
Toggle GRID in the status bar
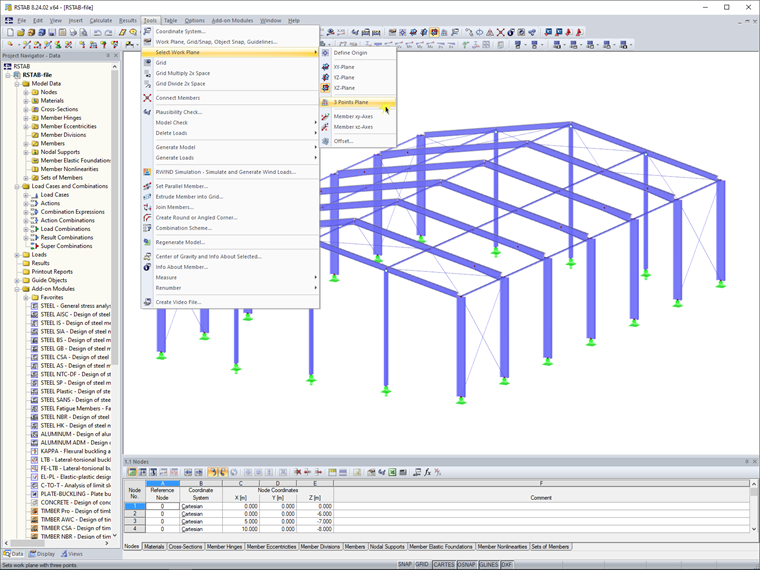coord(422,565)
